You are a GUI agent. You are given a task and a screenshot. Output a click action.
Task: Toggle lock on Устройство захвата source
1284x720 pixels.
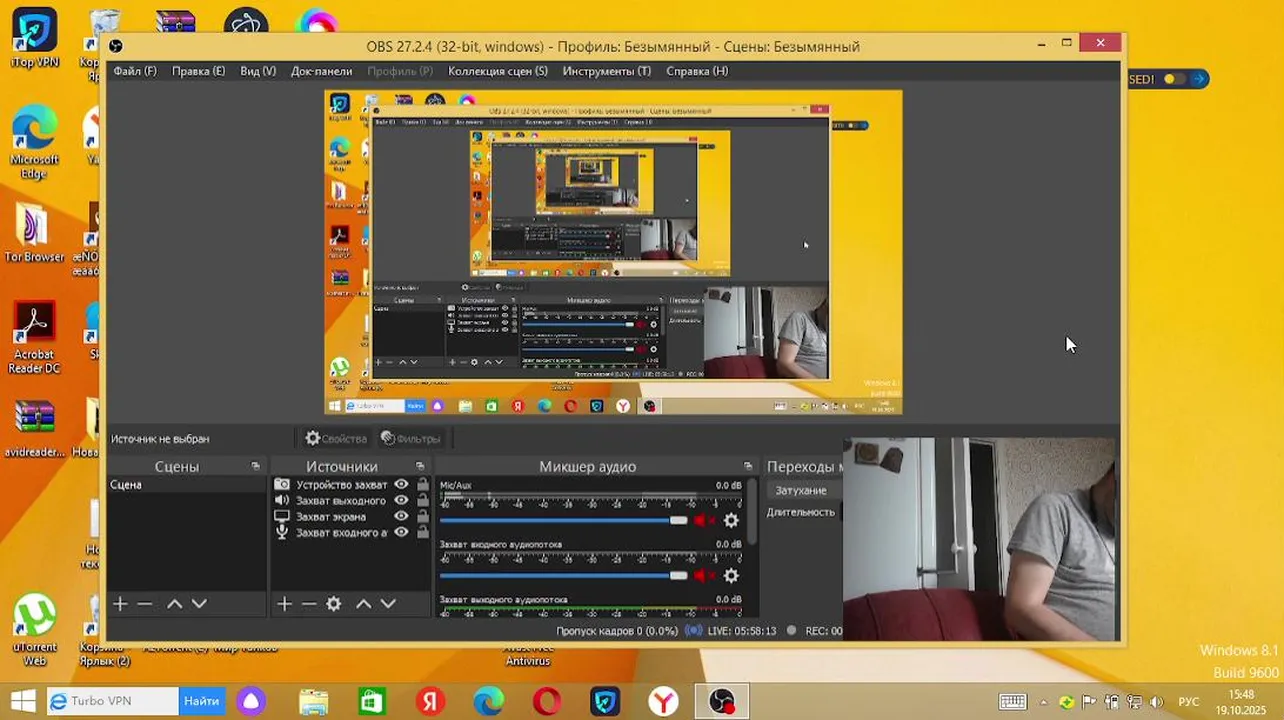coord(423,485)
